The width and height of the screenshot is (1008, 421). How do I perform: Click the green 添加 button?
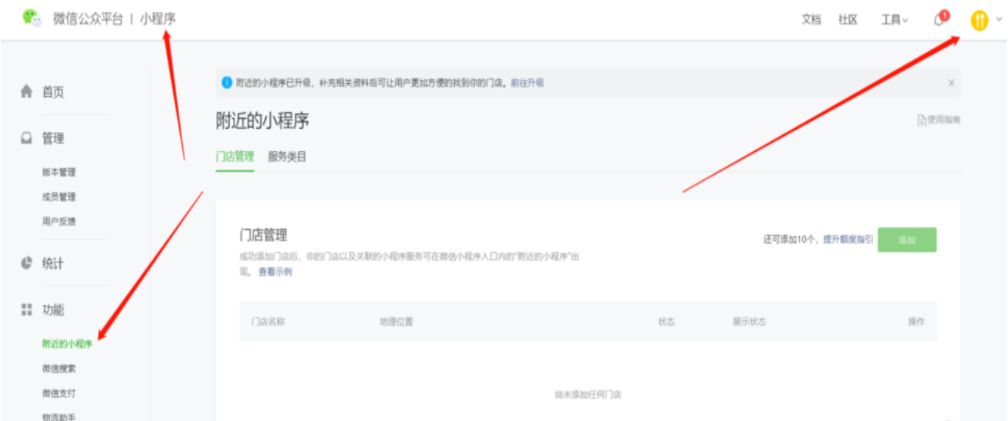pyautogui.click(x=907, y=240)
